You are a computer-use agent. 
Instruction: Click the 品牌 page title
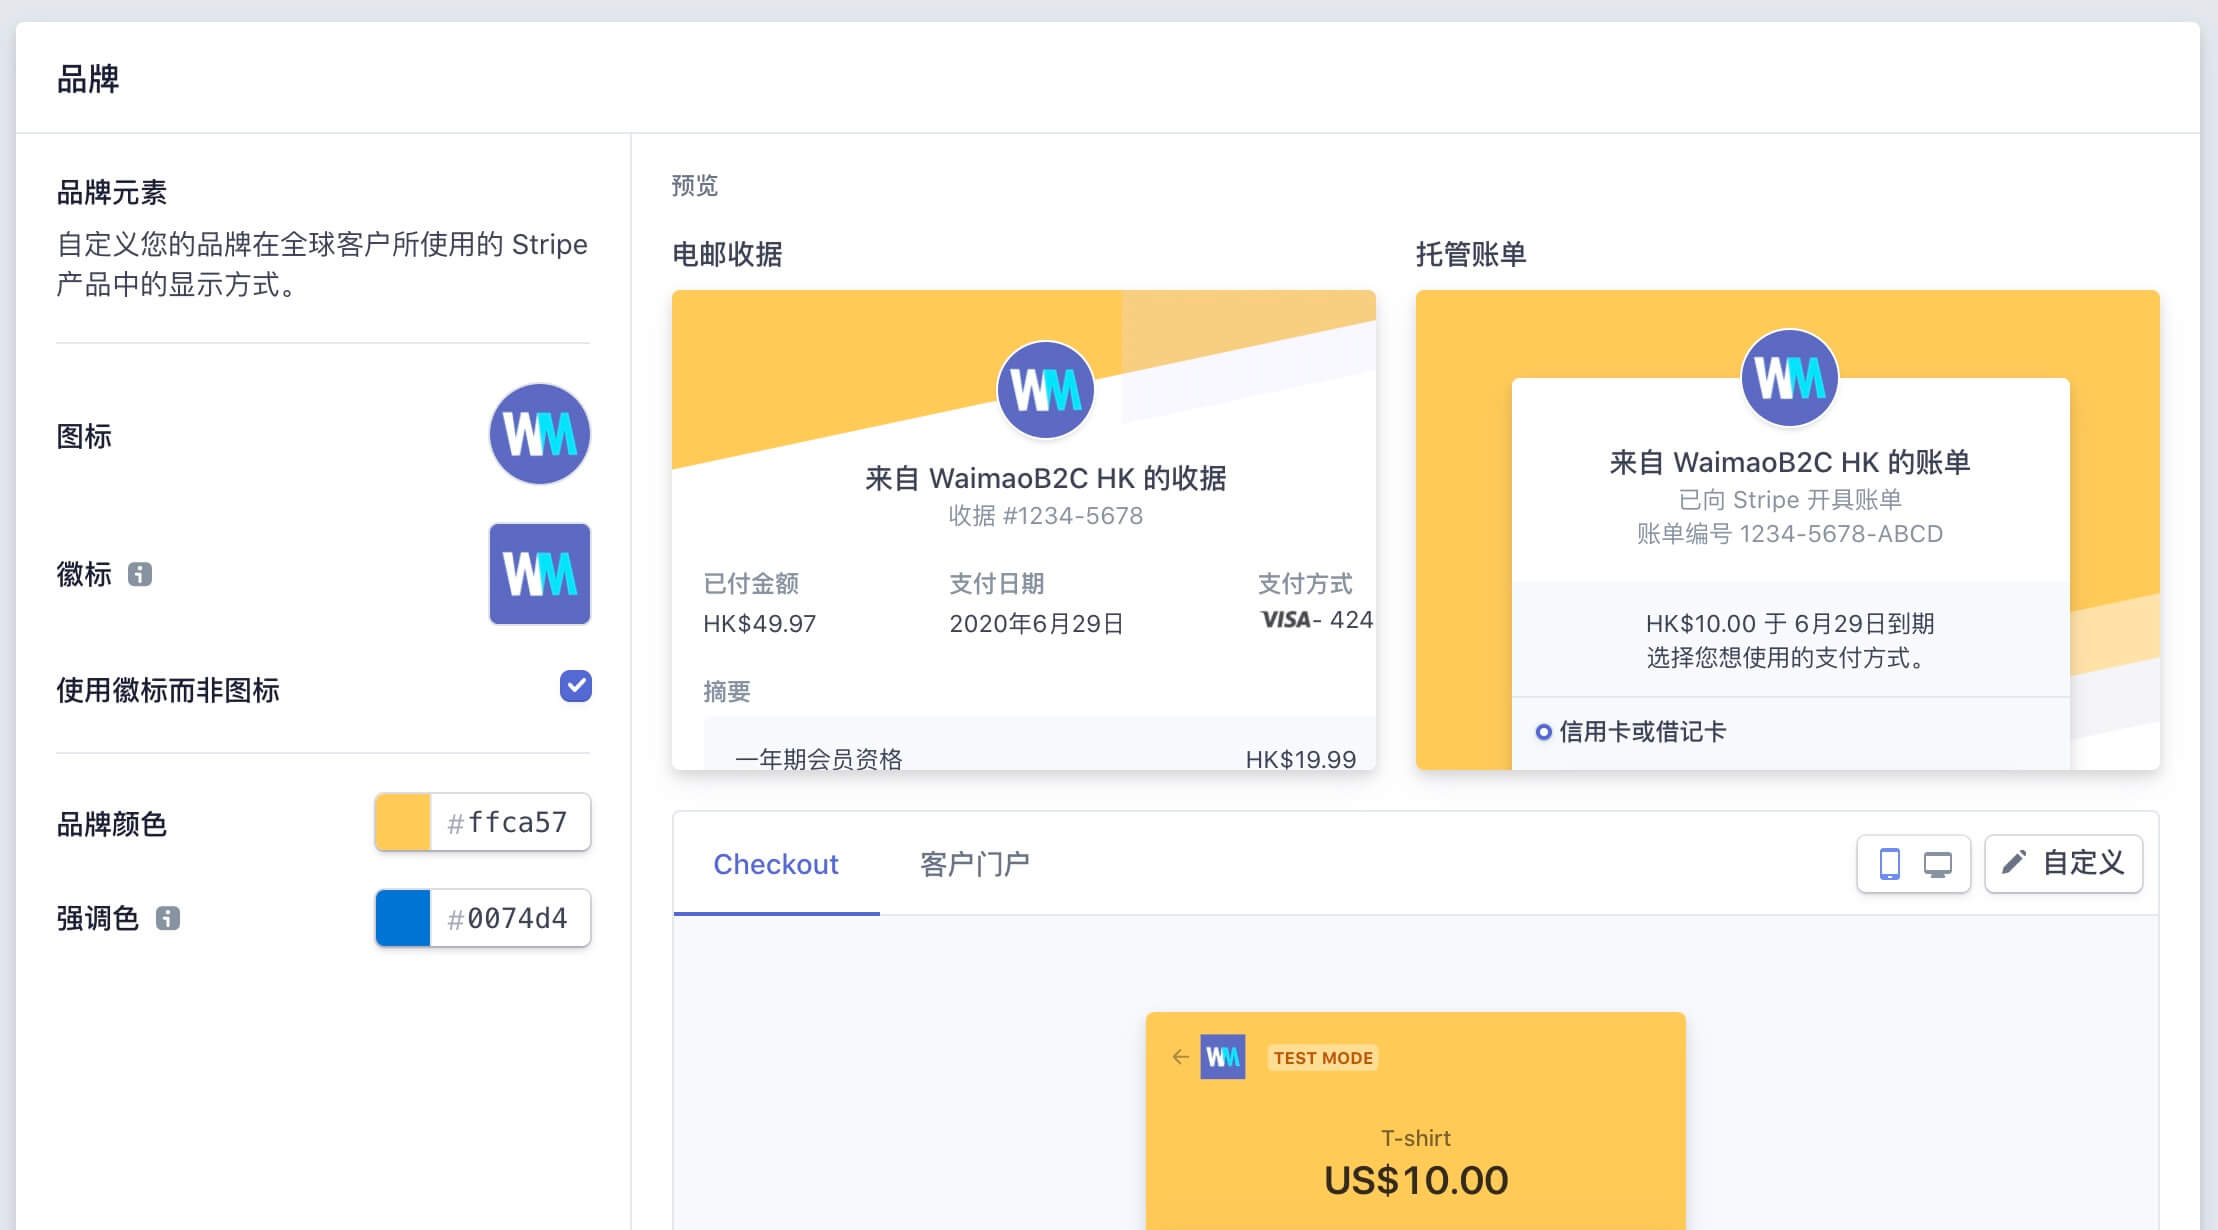pos(88,78)
